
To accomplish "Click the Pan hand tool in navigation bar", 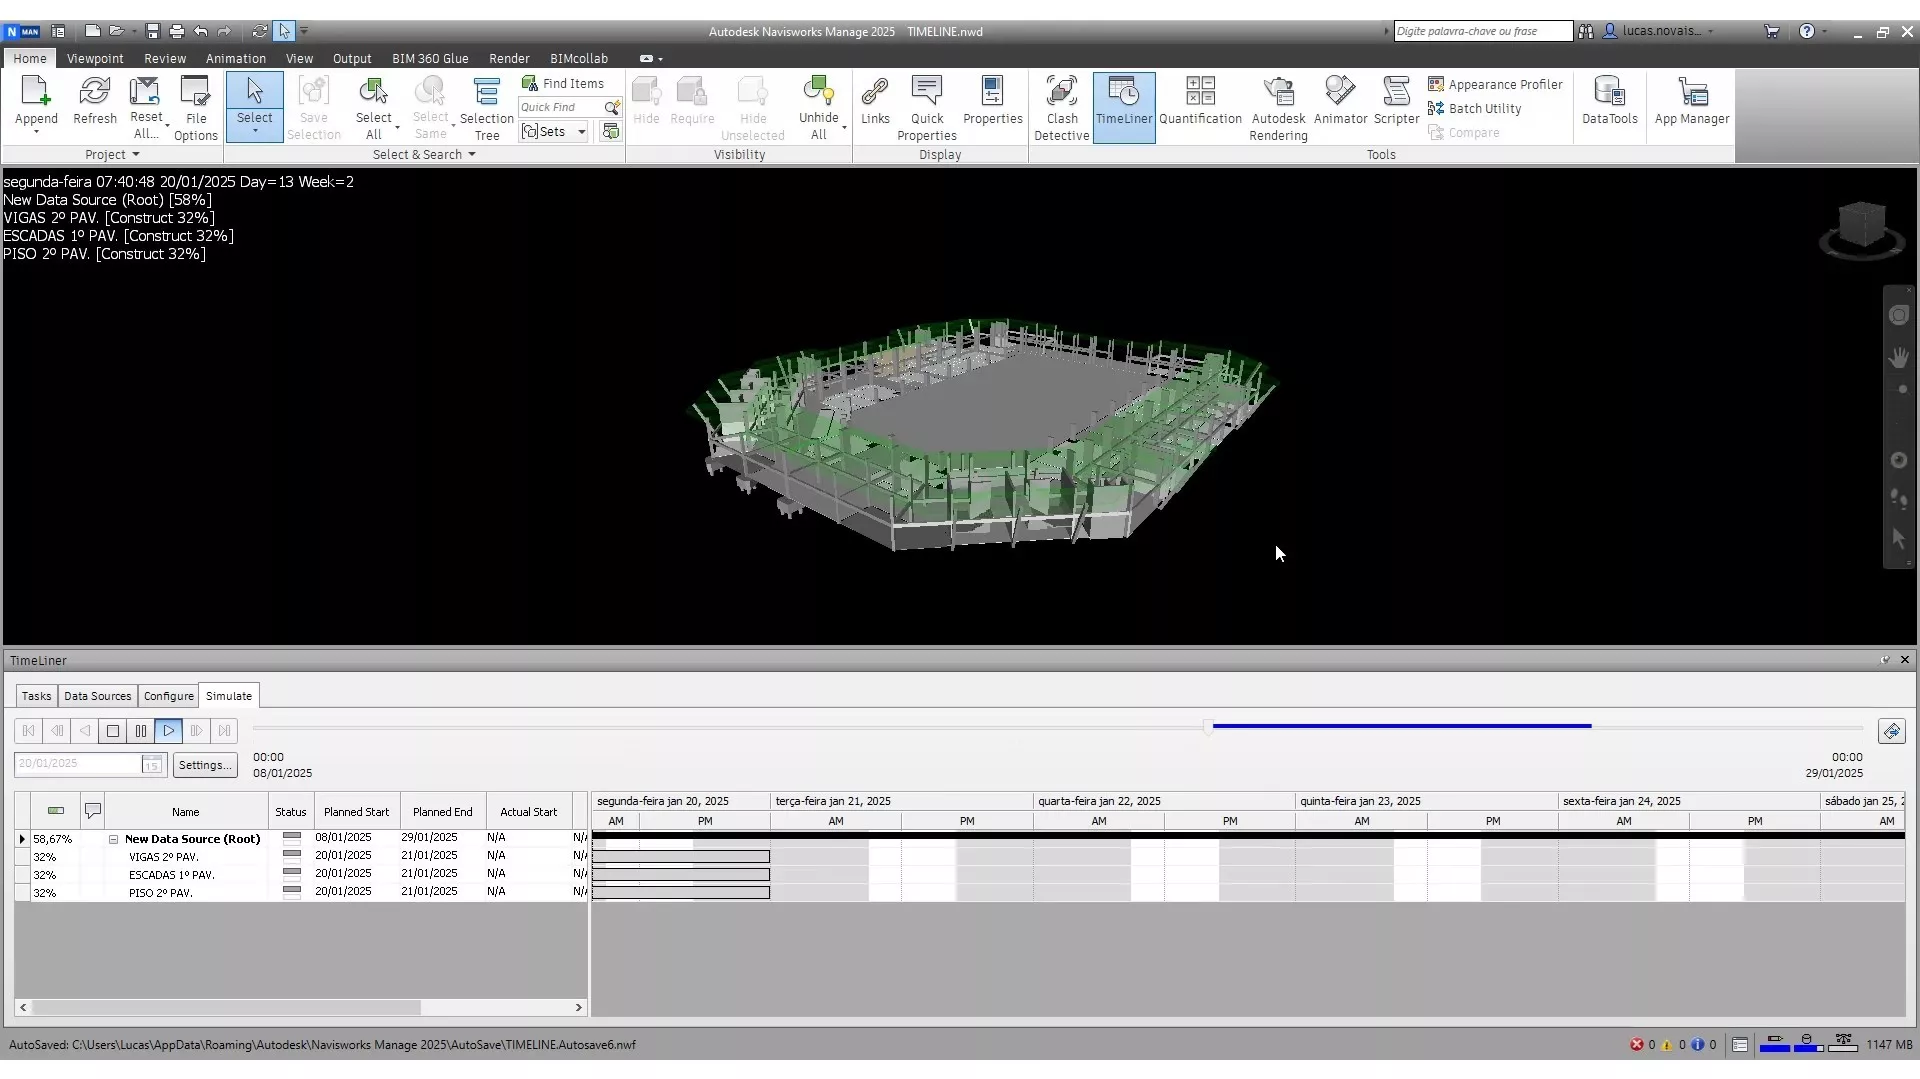I will [x=1898, y=358].
